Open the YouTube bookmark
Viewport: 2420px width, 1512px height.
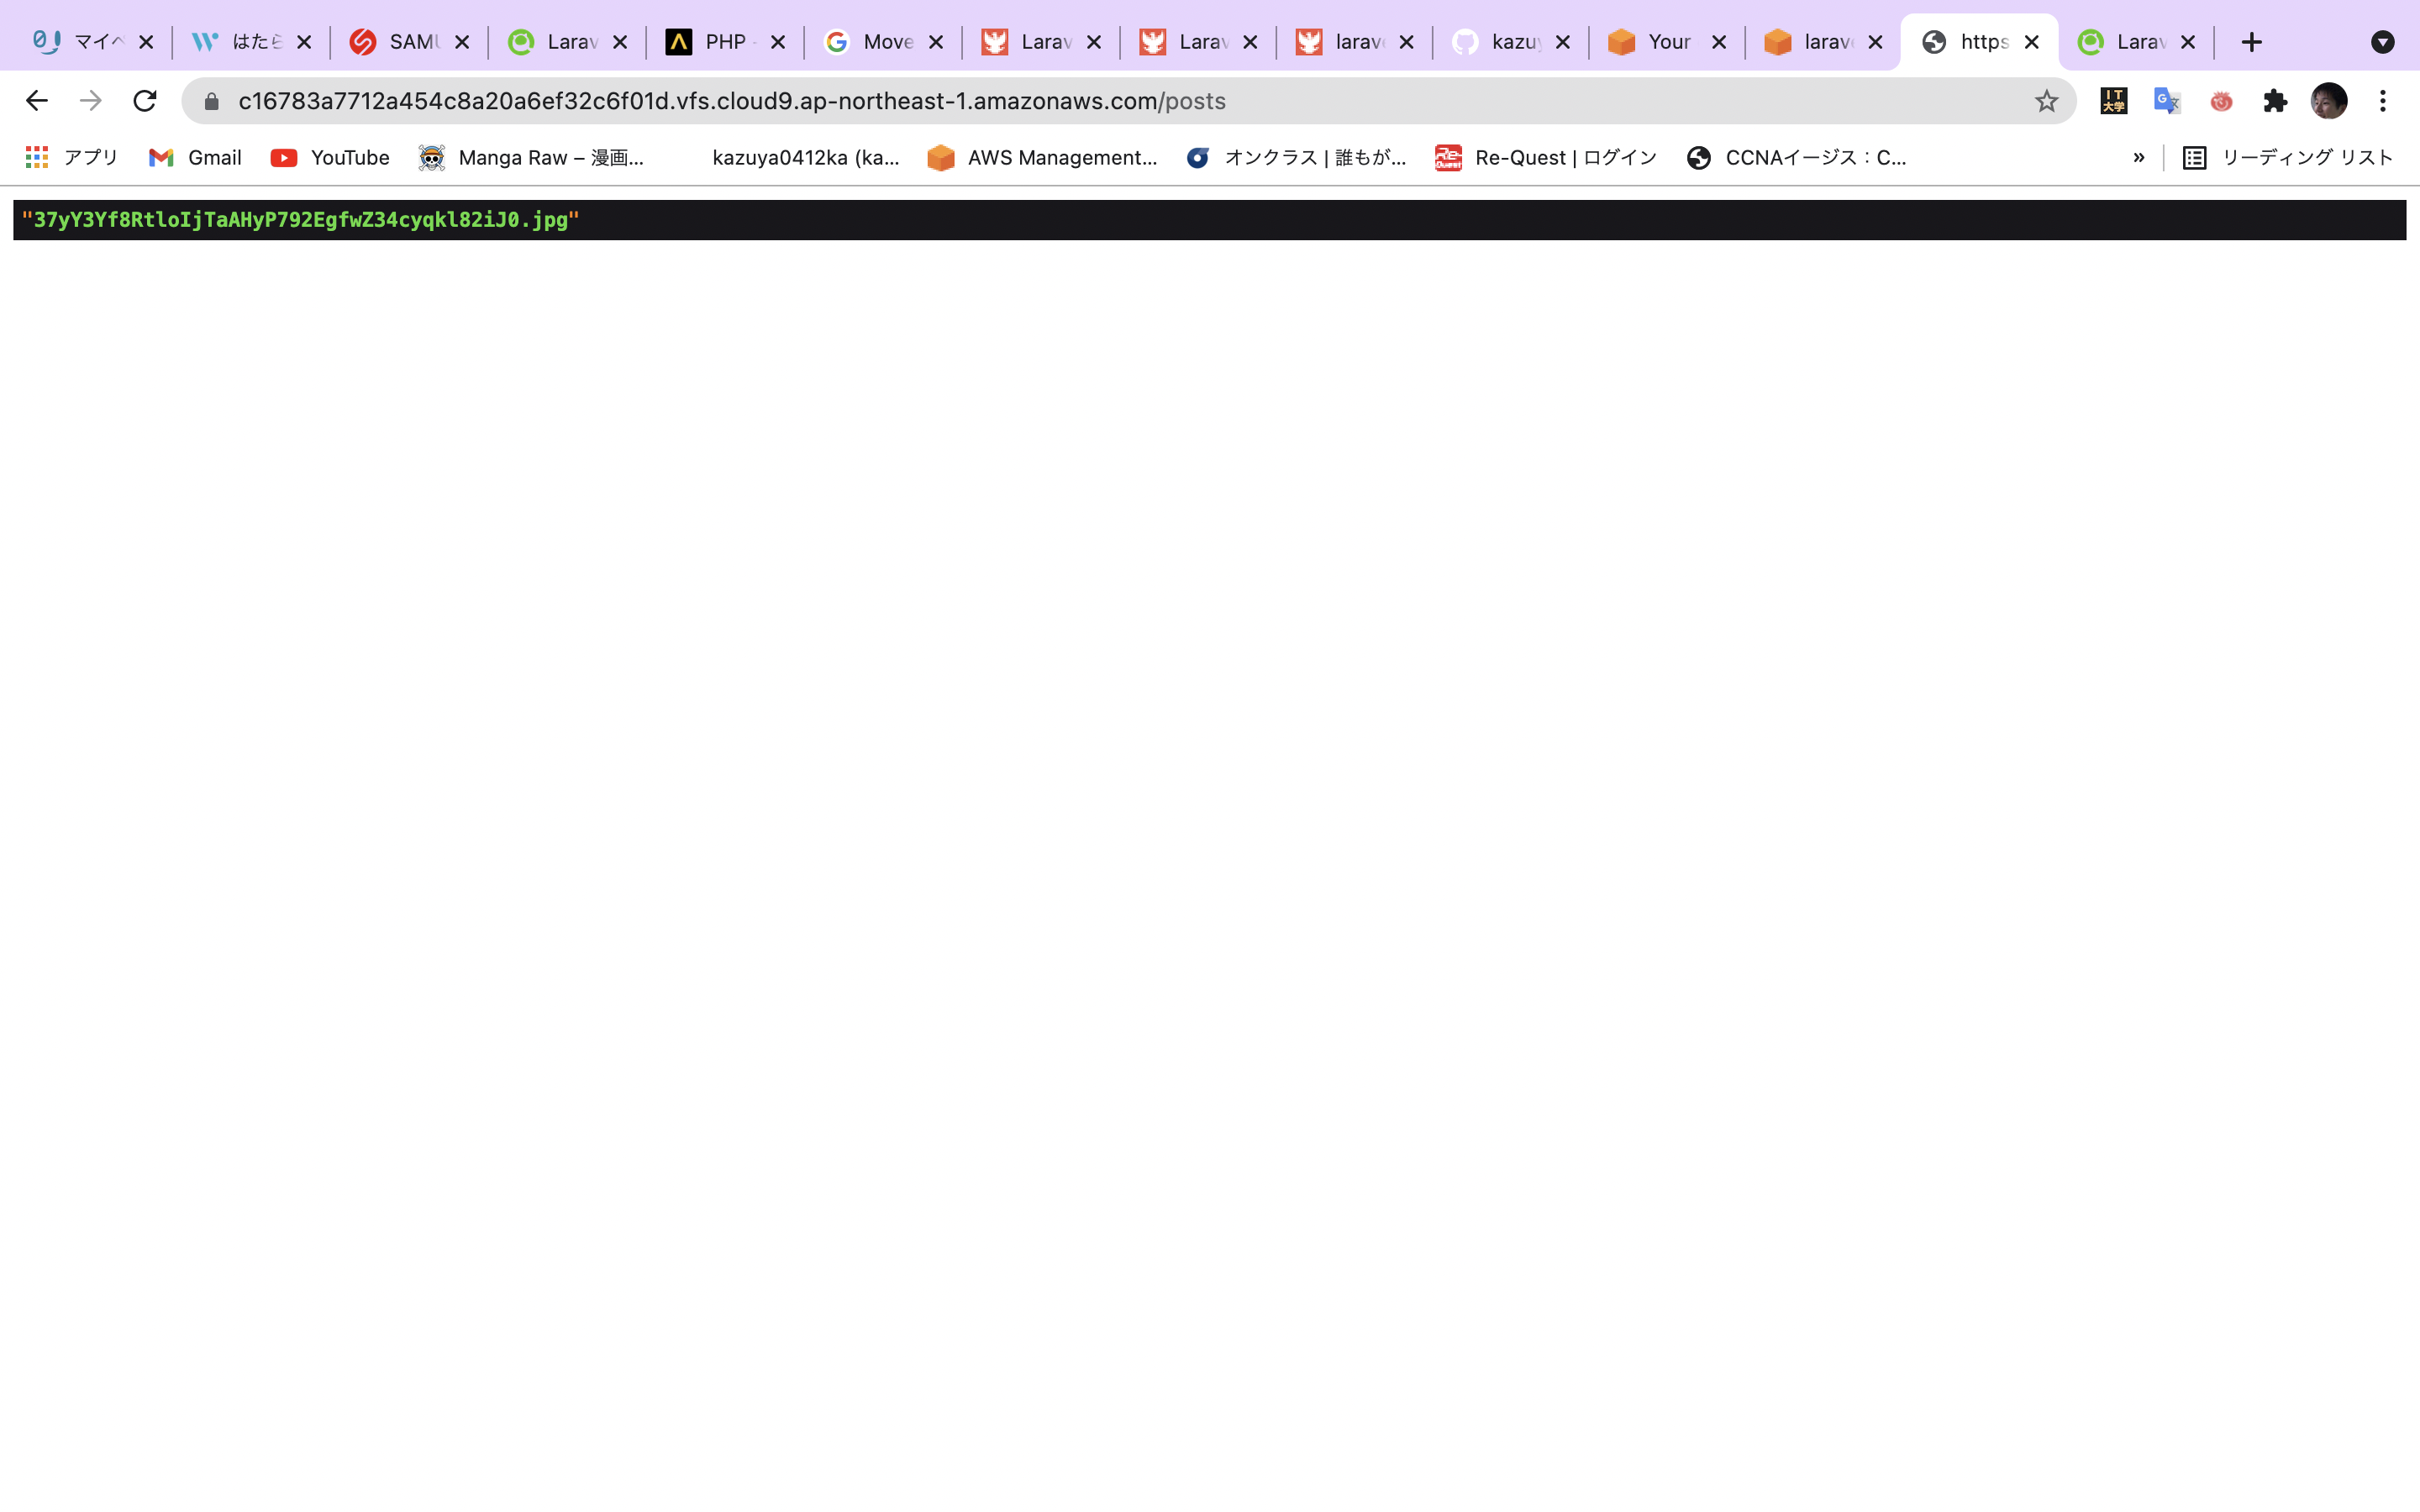(x=330, y=157)
